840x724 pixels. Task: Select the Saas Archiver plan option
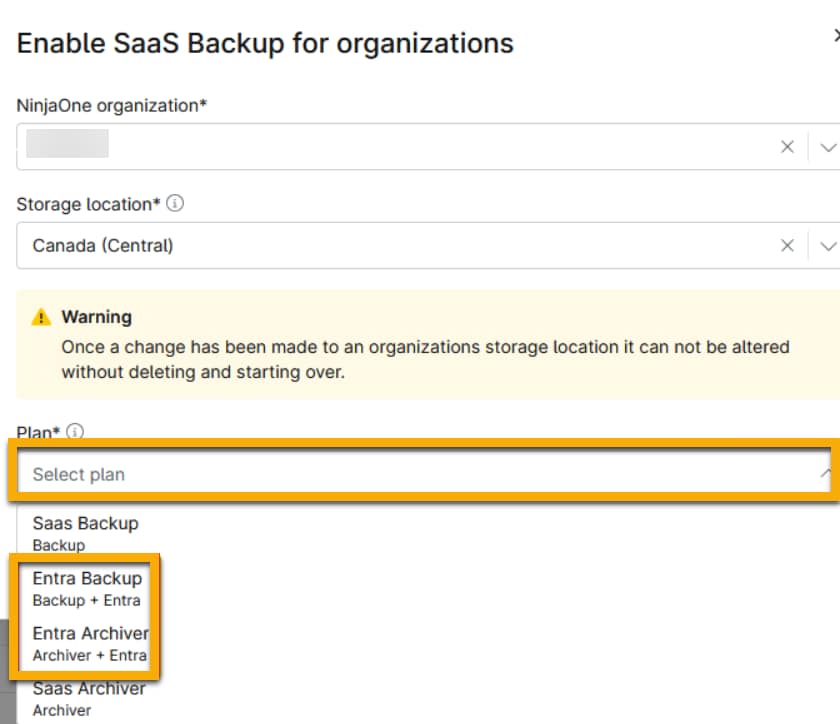click(x=88, y=698)
